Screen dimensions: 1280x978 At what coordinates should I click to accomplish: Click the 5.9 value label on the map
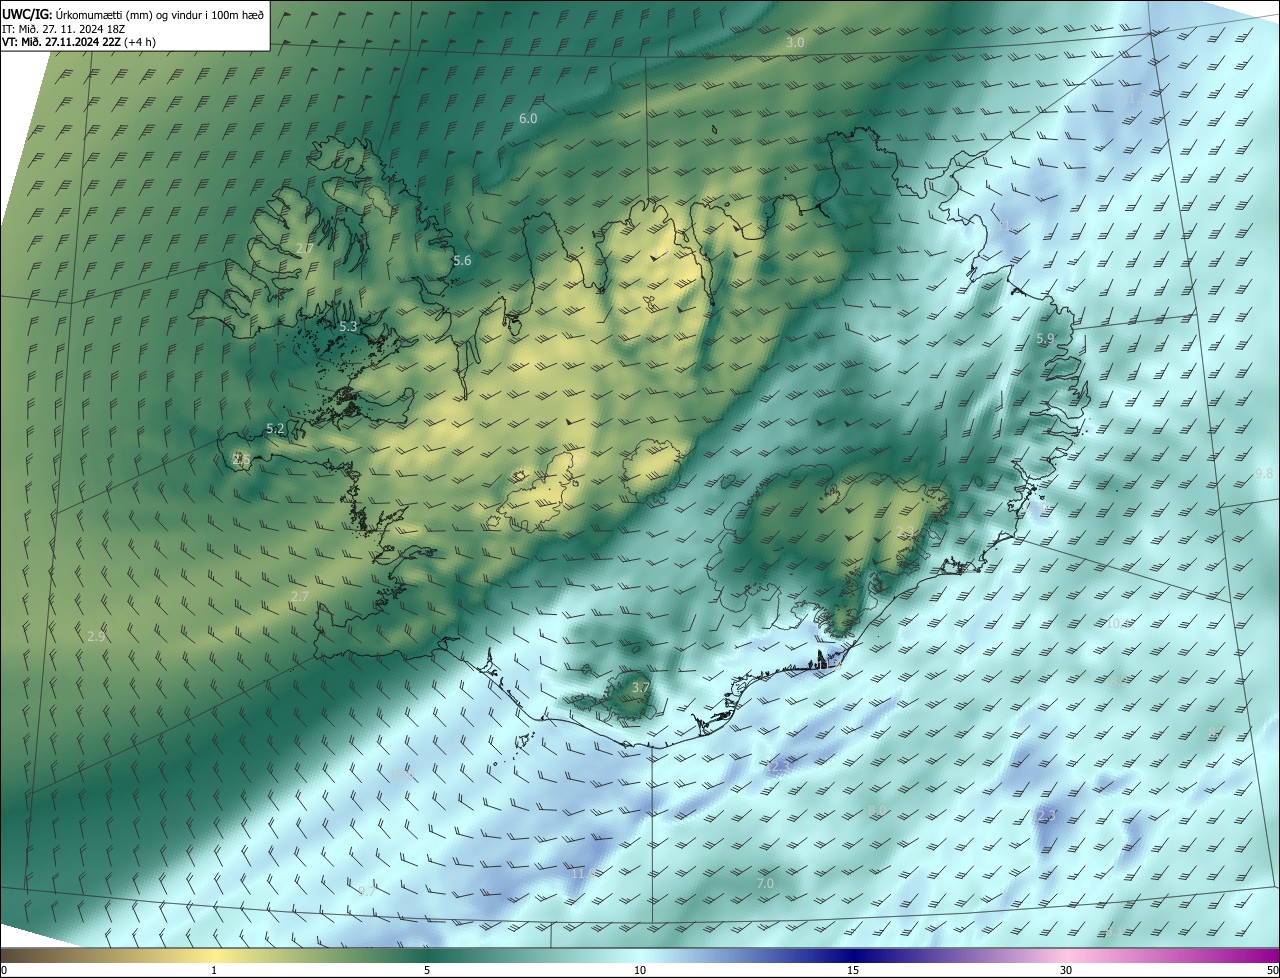pos(1045,340)
